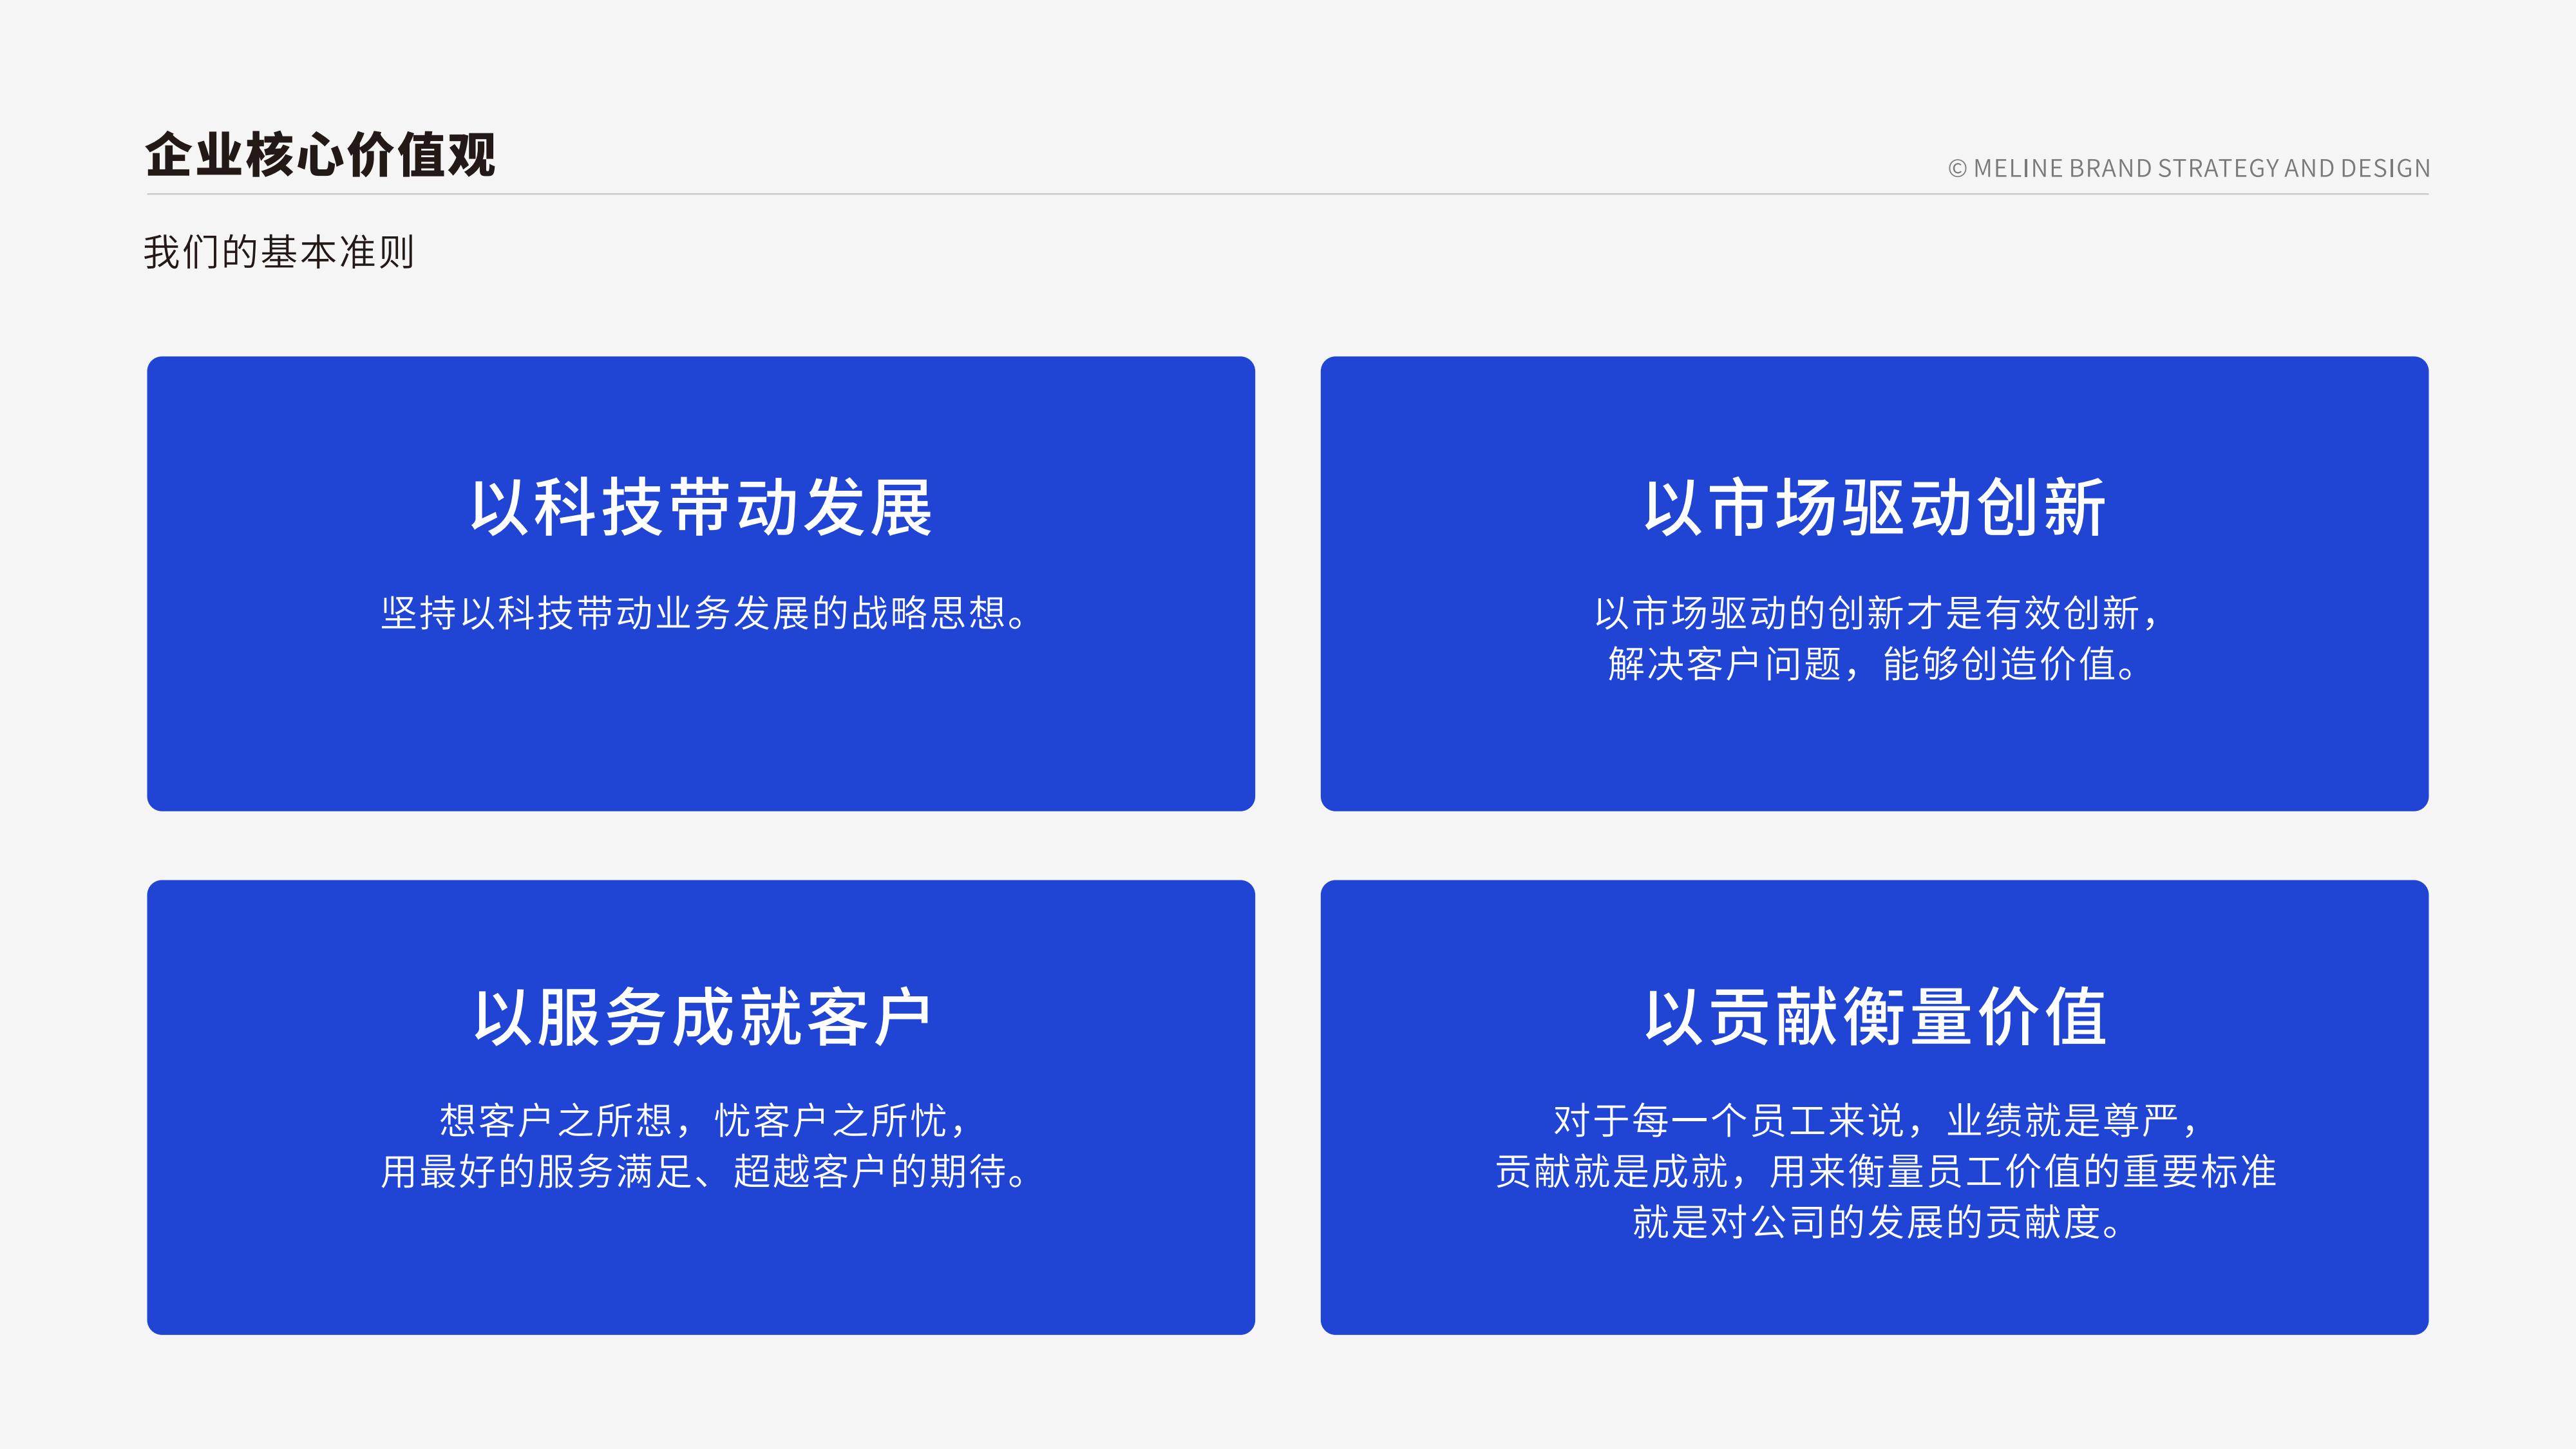Click the line 以市场驱动的创新才是有效创新，

(1877, 613)
